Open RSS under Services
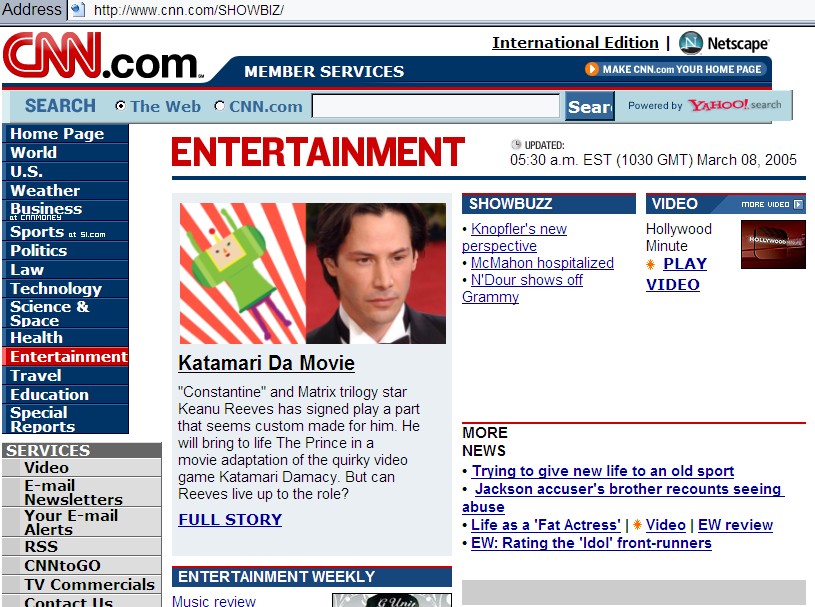This screenshot has width=815, height=607. tap(39, 547)
